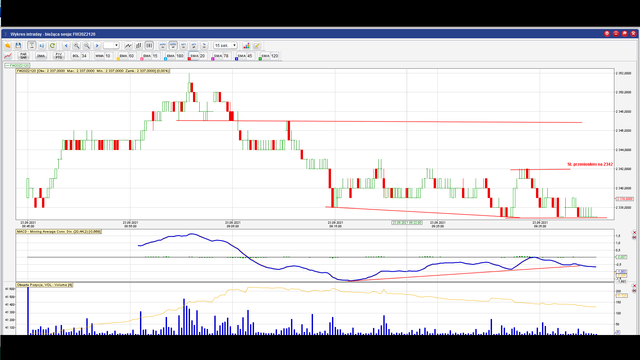The image size is (640, 360).
Task: Click the third red window control in the title bar
Action: (x=625, y=33)
